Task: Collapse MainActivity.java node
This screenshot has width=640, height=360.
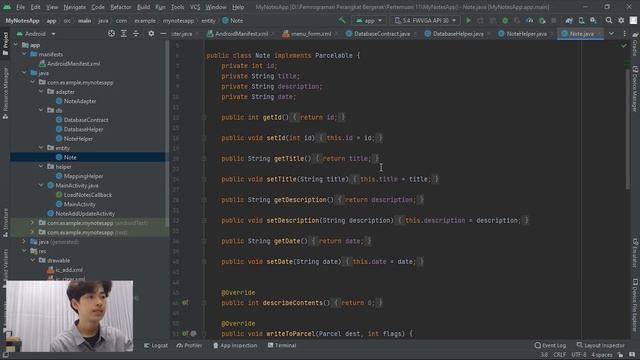Action: pyautogui.click(x=41, y=185)
